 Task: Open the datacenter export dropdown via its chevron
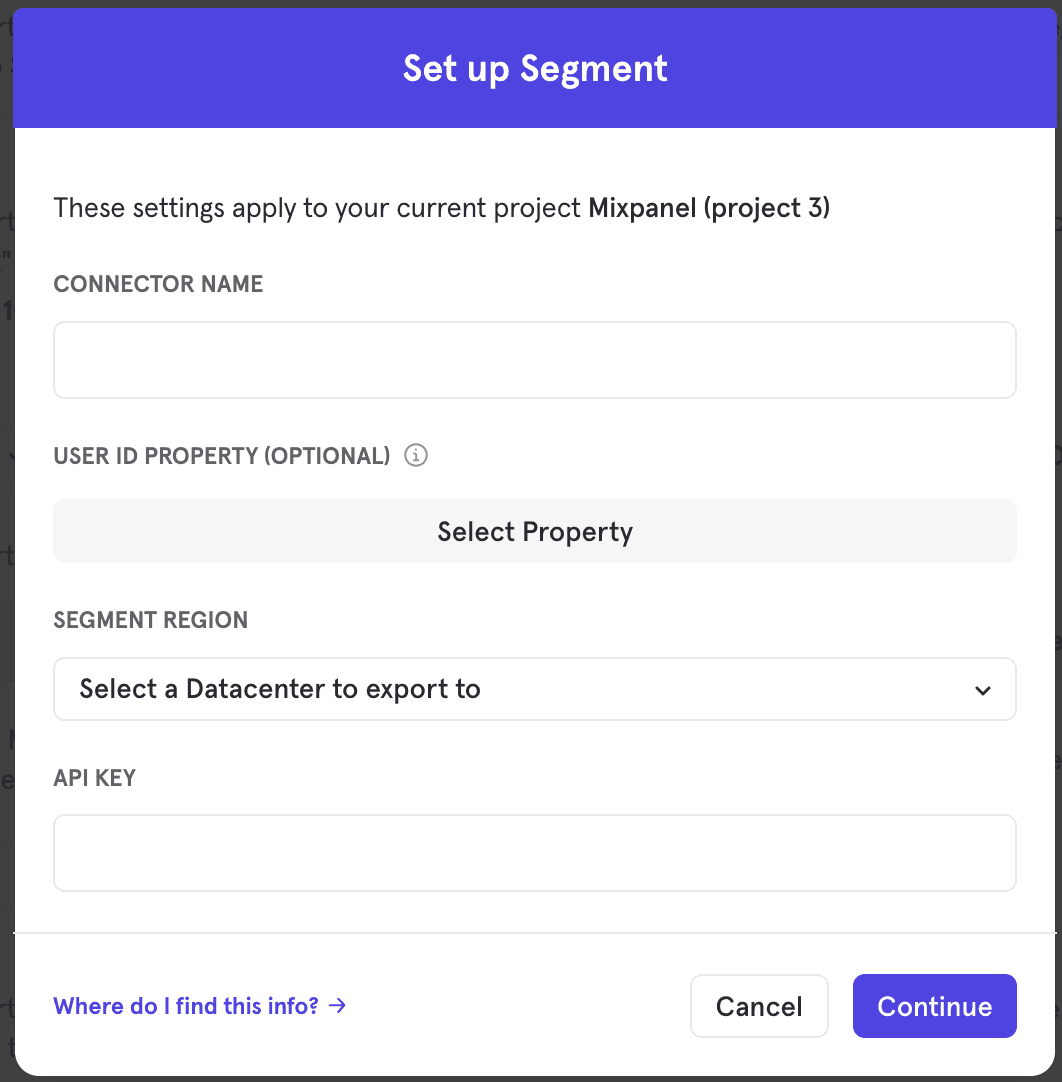point(983,689)
